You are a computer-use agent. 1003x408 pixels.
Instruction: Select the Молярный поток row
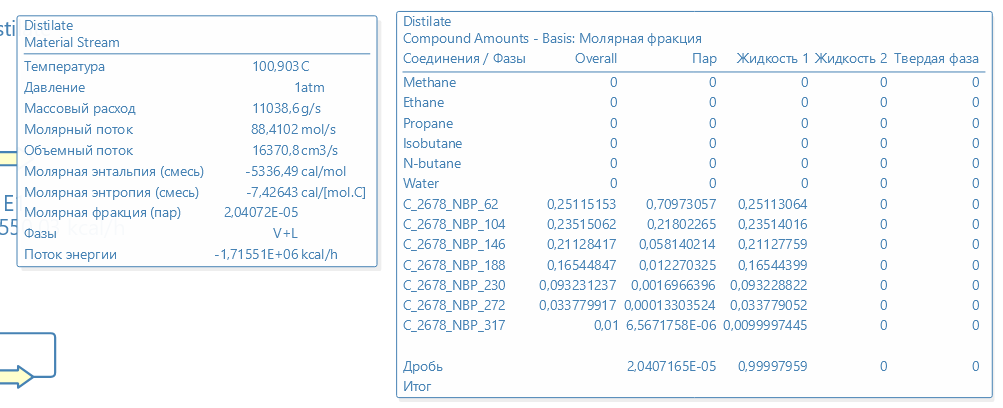point(78,129)
